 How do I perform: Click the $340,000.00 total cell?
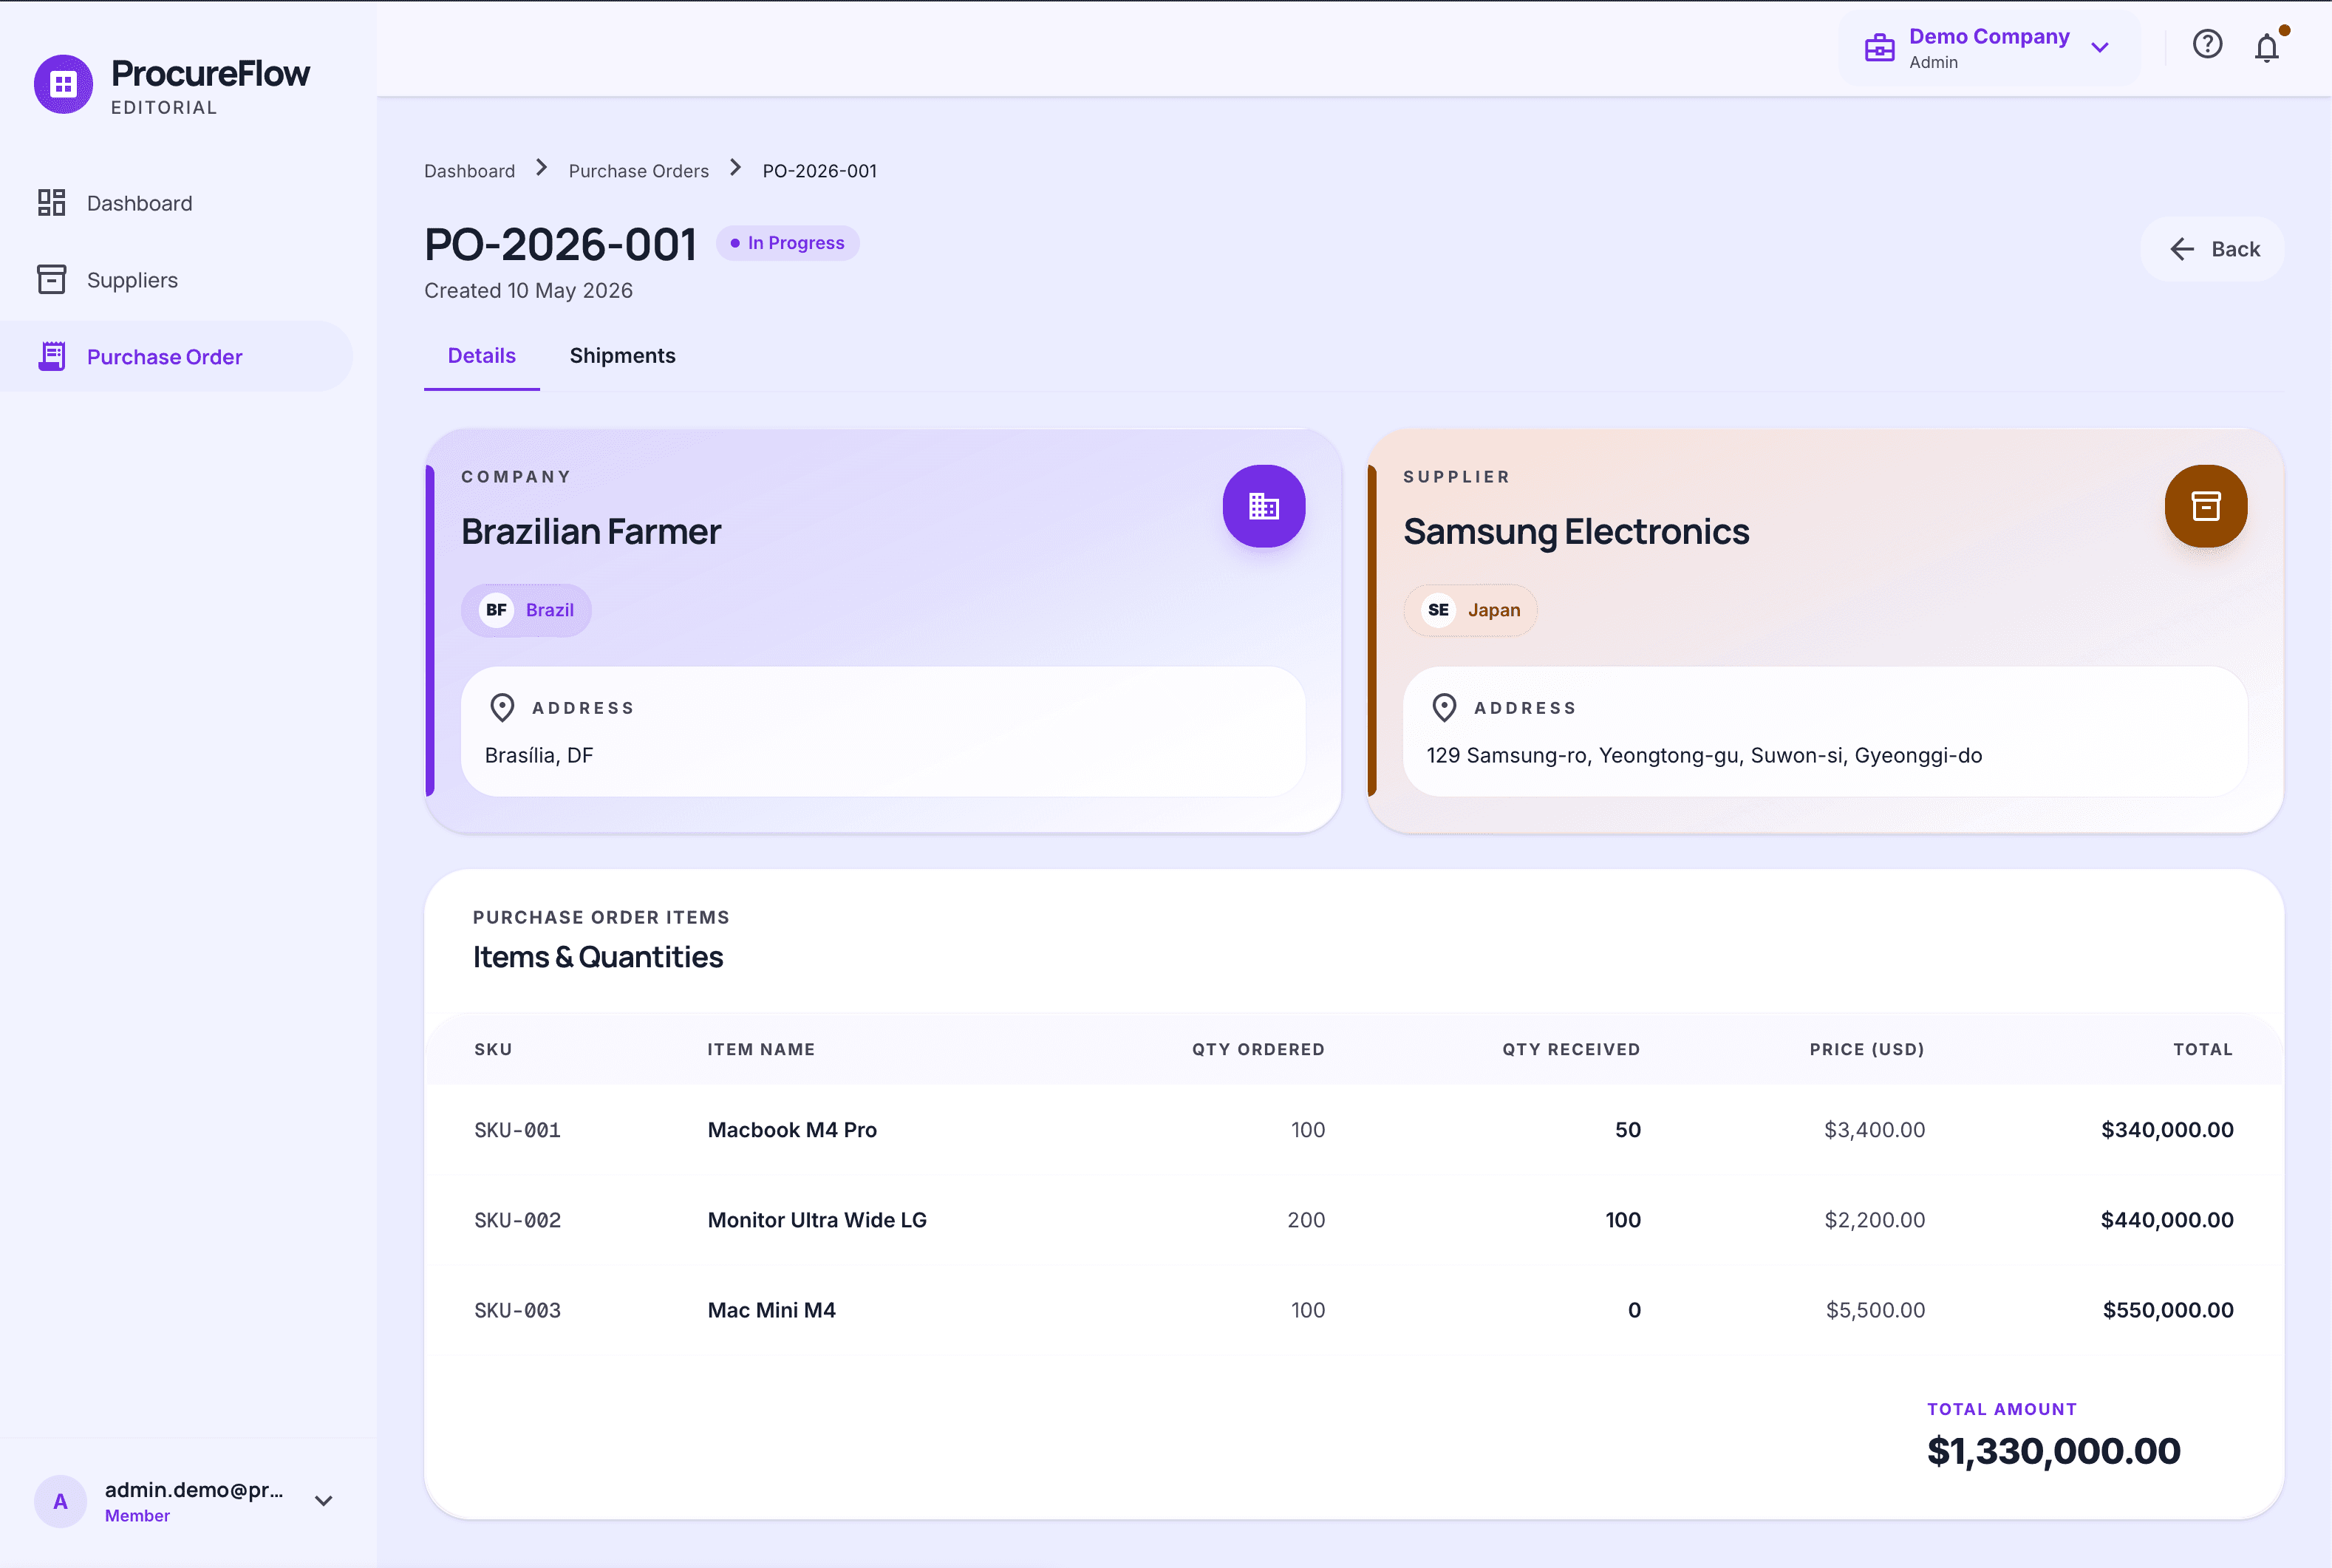(2167, 1130)
